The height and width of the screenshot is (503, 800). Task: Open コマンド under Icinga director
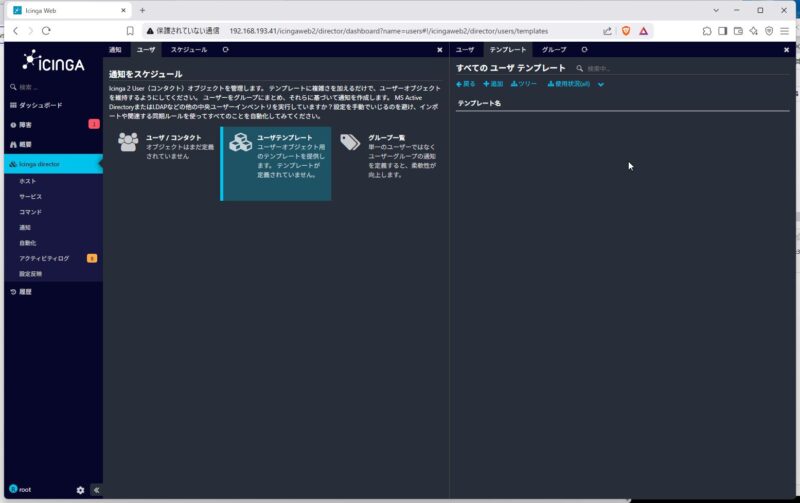[31, 212]
